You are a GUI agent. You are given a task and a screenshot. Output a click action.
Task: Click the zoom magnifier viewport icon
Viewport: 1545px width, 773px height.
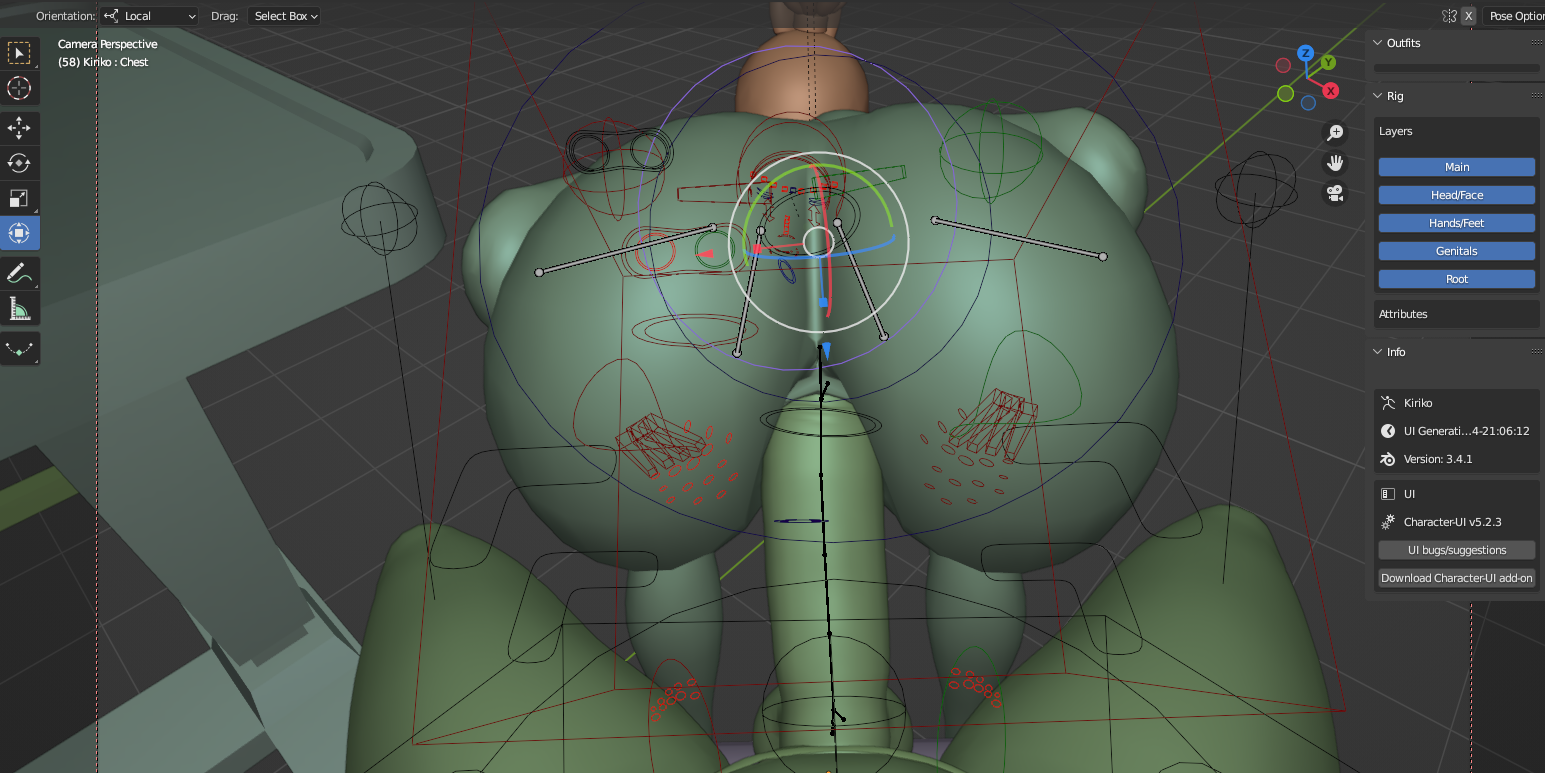(1335, 133)
